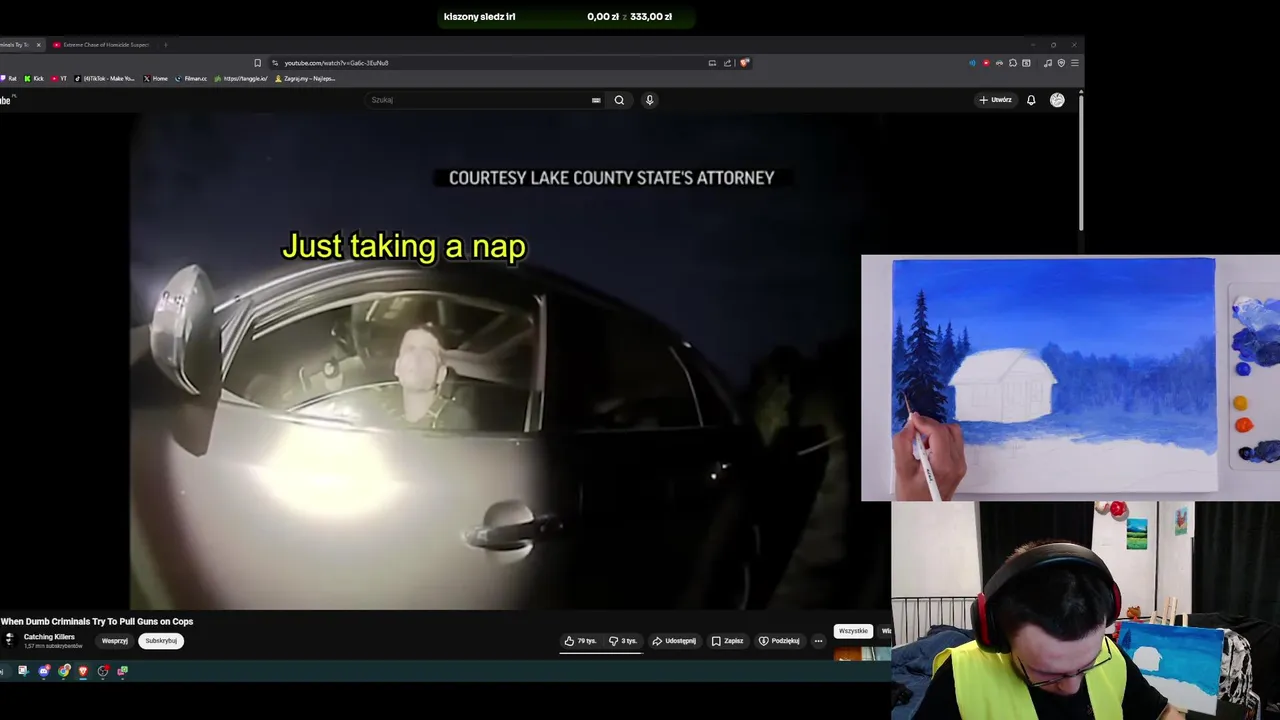Open the YT bookmark

(59, 78)
